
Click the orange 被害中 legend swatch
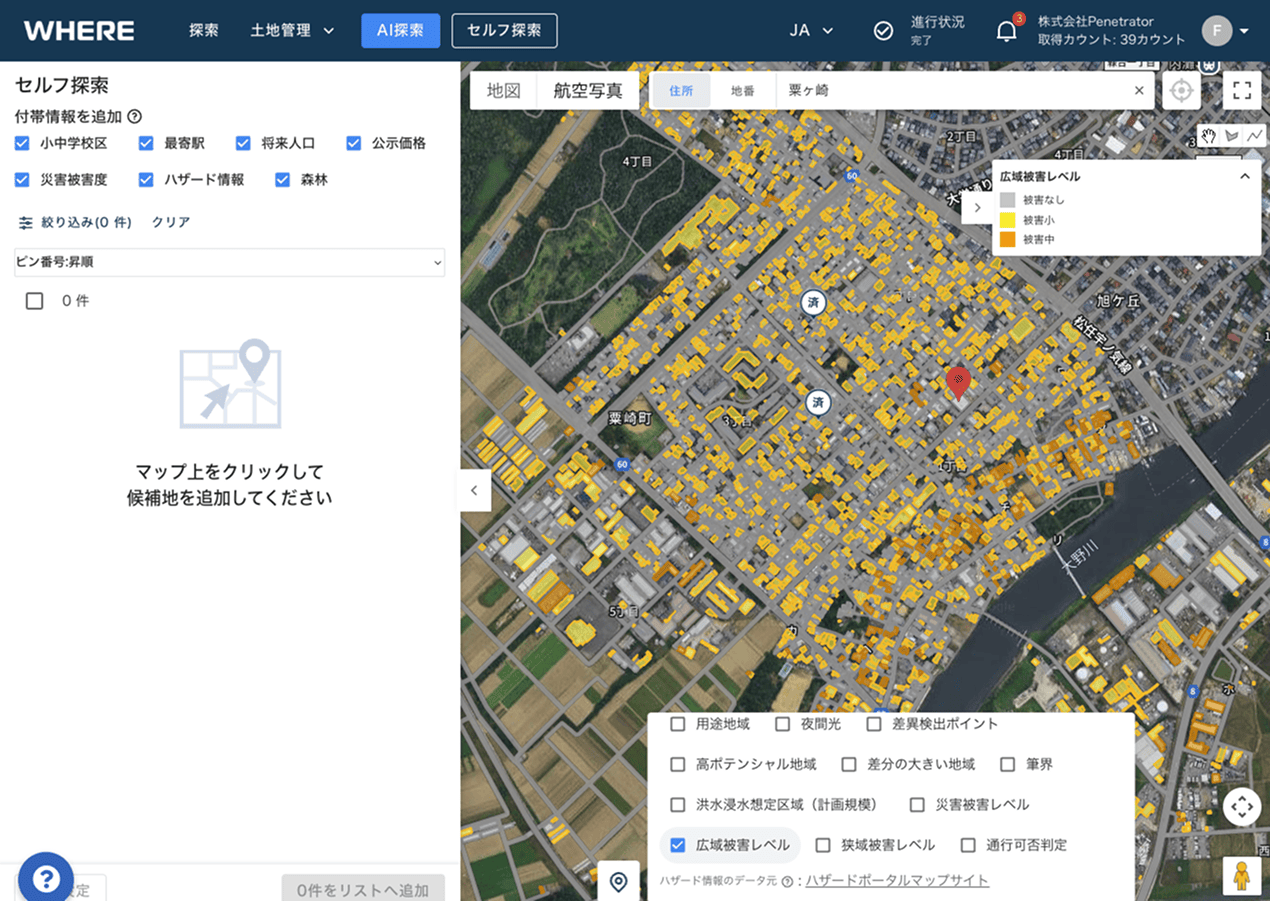[1007, 240]
